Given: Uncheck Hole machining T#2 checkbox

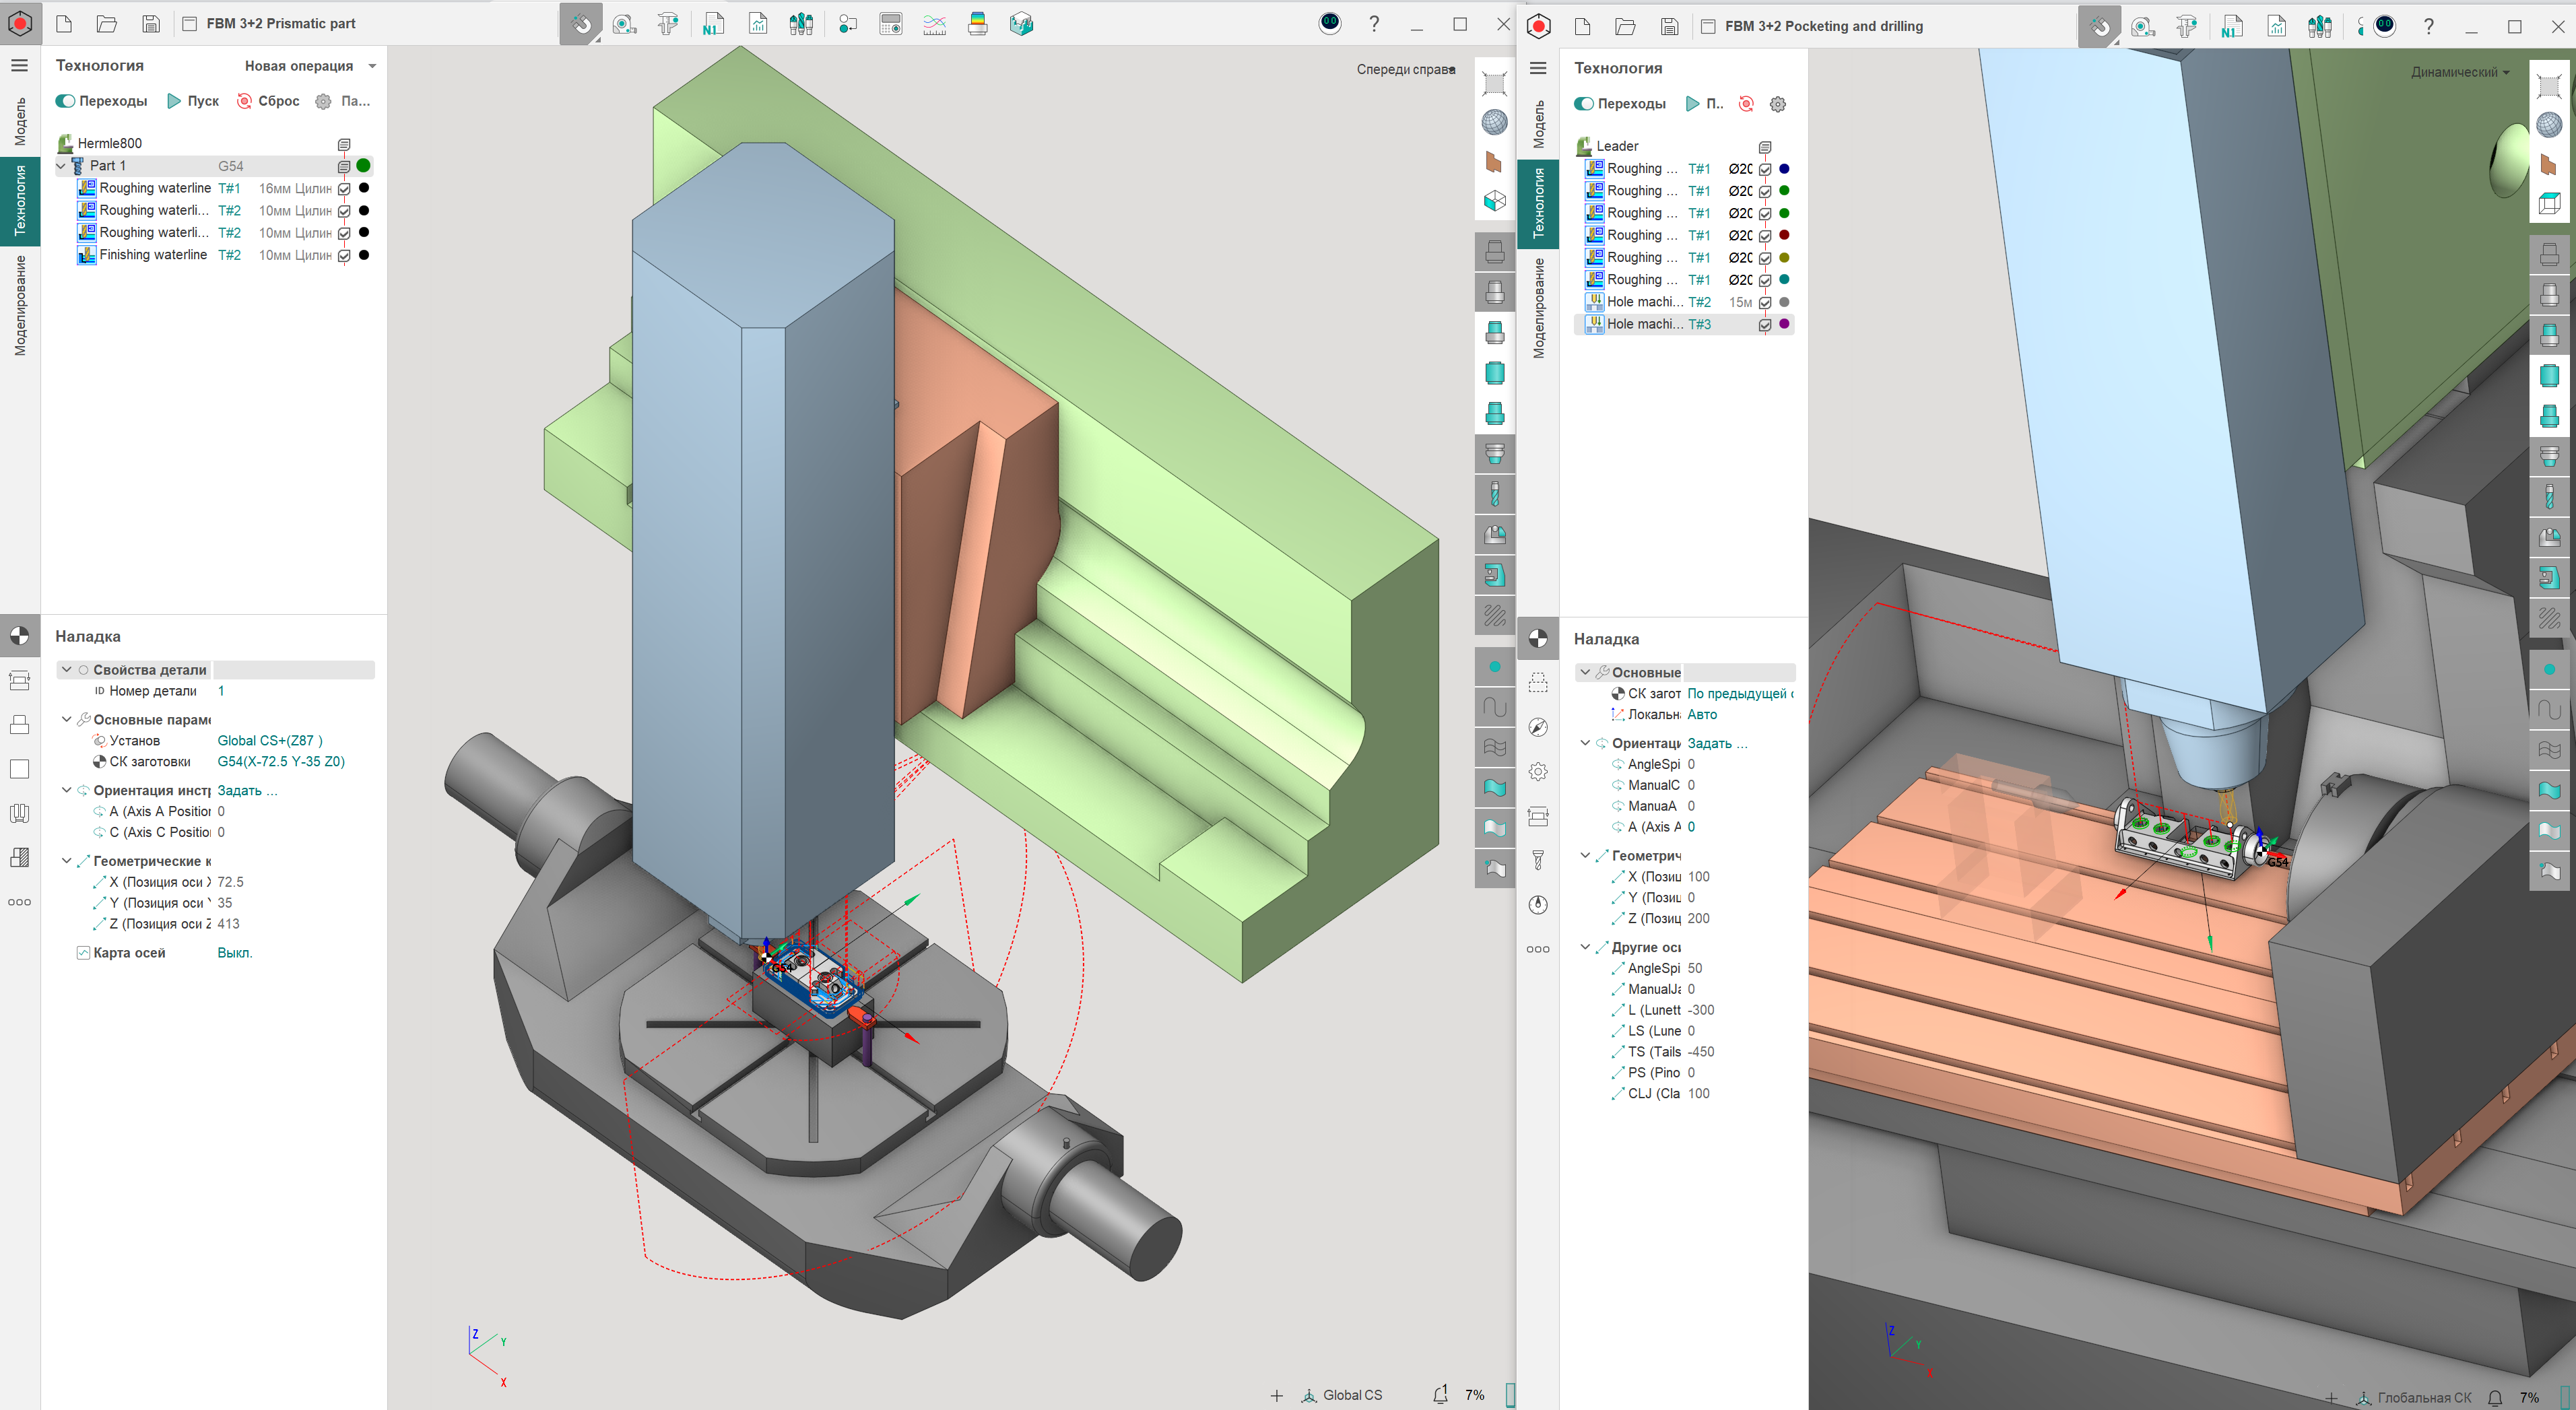Looking at the screenshot, I should [1765, 303].
